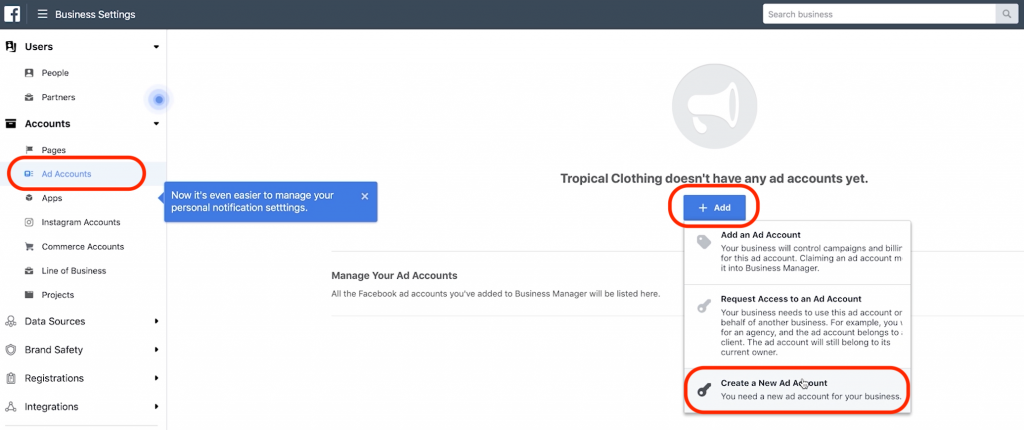Open the Apps section
Viewport: 1024px width, 430px height.
coord(52,198)
